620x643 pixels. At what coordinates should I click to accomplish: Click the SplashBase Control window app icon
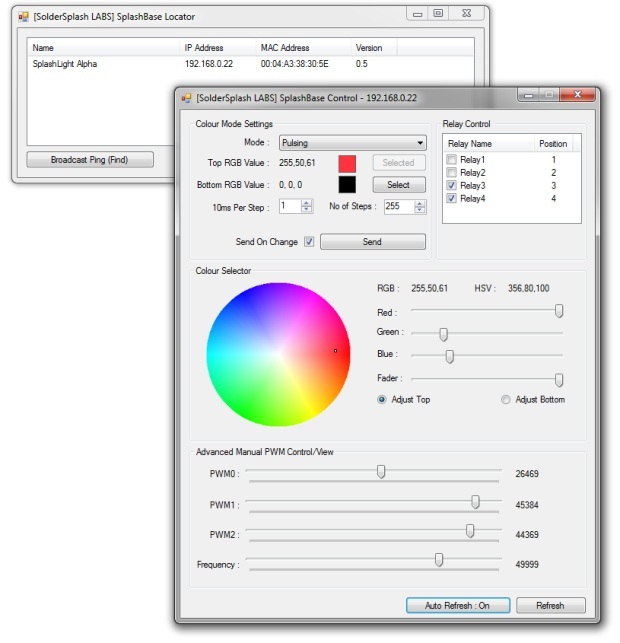coord(187,98)
